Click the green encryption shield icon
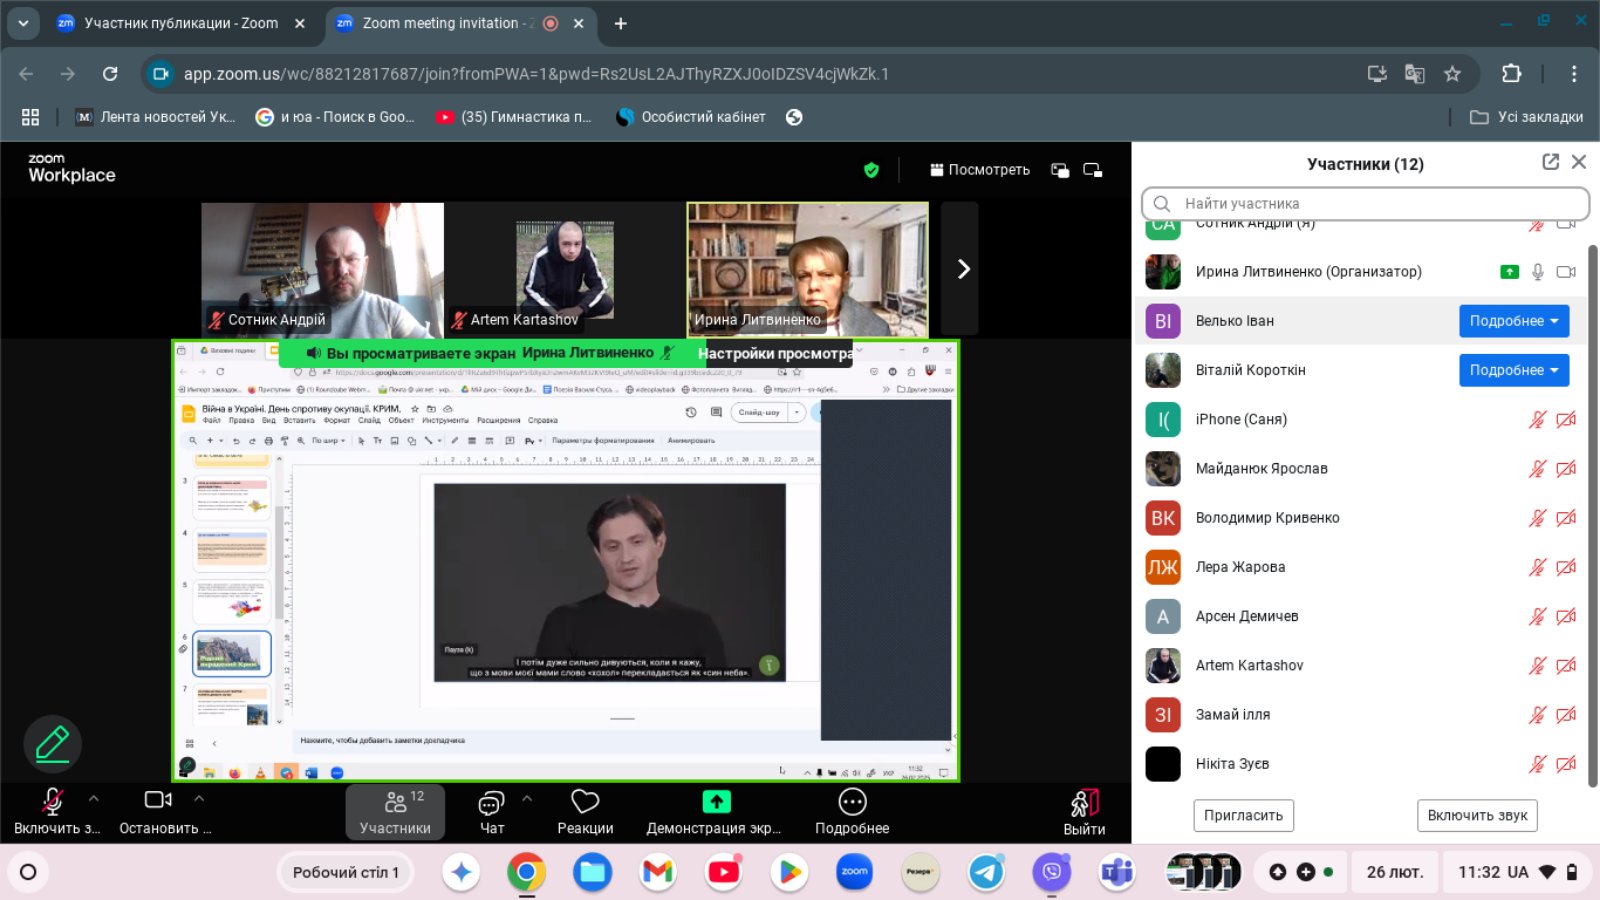Screen dimensions: 1600x900 [x=871, y=170]
